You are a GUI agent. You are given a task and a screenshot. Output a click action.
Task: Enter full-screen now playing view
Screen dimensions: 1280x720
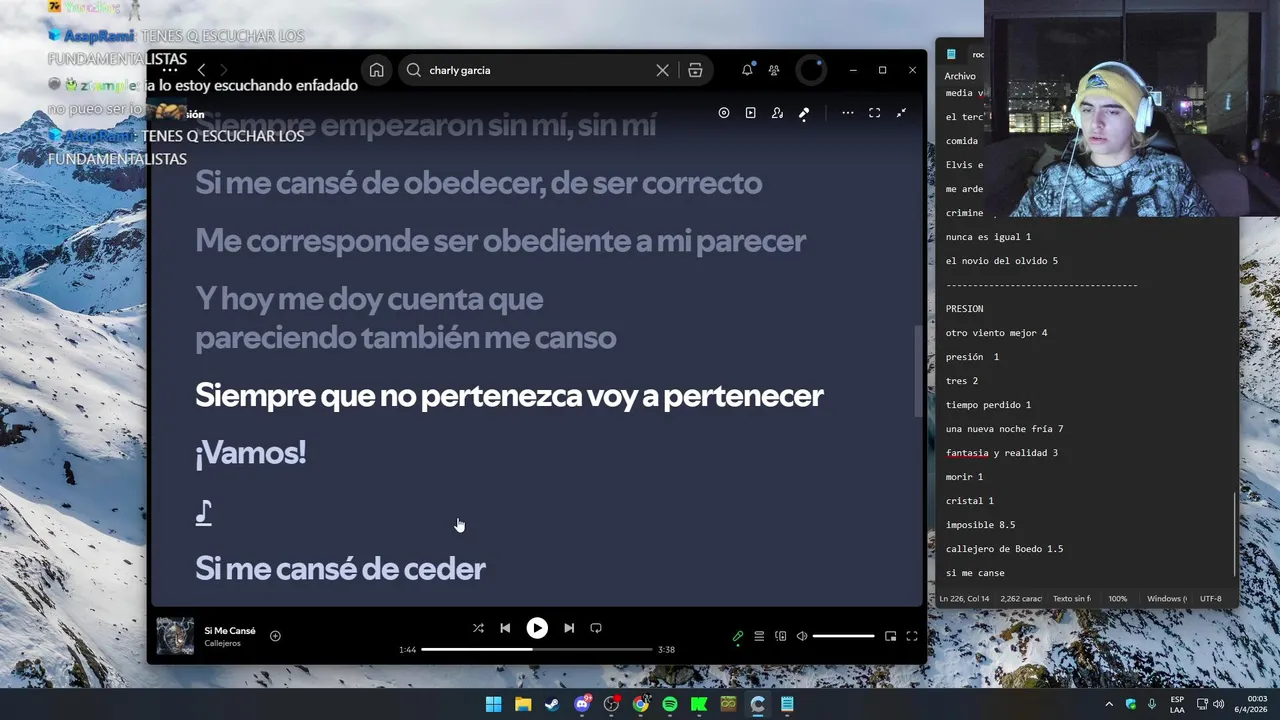[912, 636]
